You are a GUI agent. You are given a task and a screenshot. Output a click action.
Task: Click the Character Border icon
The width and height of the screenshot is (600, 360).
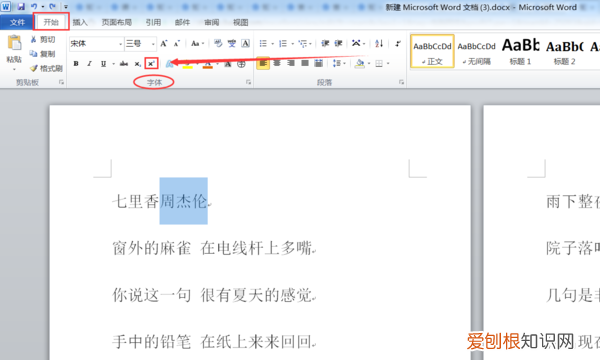coord(246,44)
